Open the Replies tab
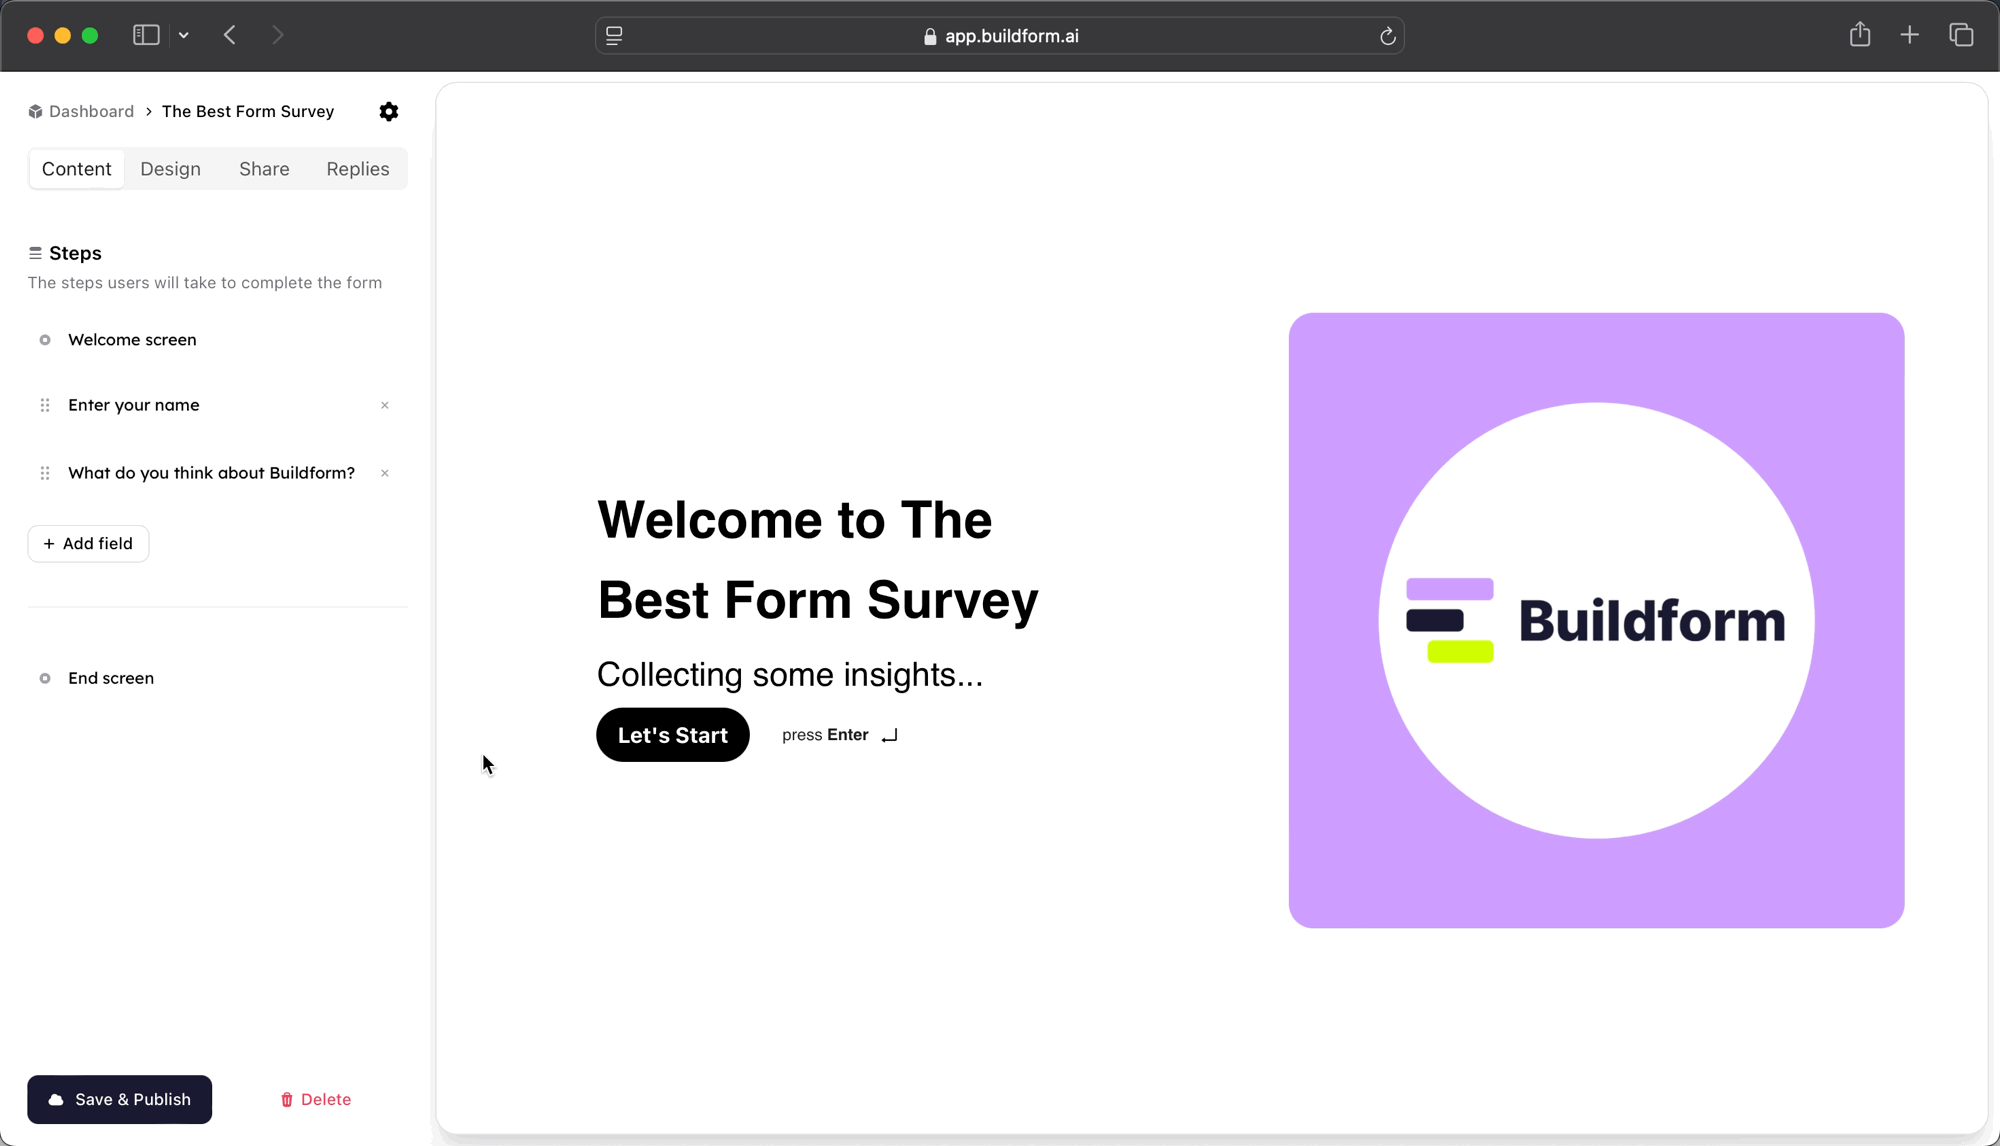The width and height of the screenshot is (2000, 1146). coord(357,169)
